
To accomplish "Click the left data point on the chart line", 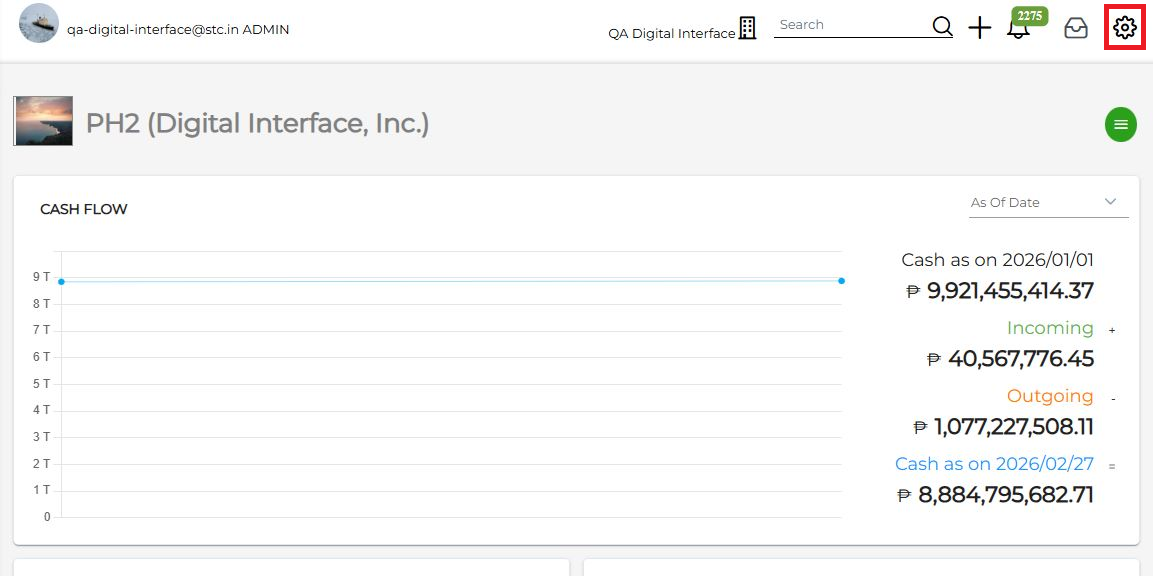I will coord(61,282).
